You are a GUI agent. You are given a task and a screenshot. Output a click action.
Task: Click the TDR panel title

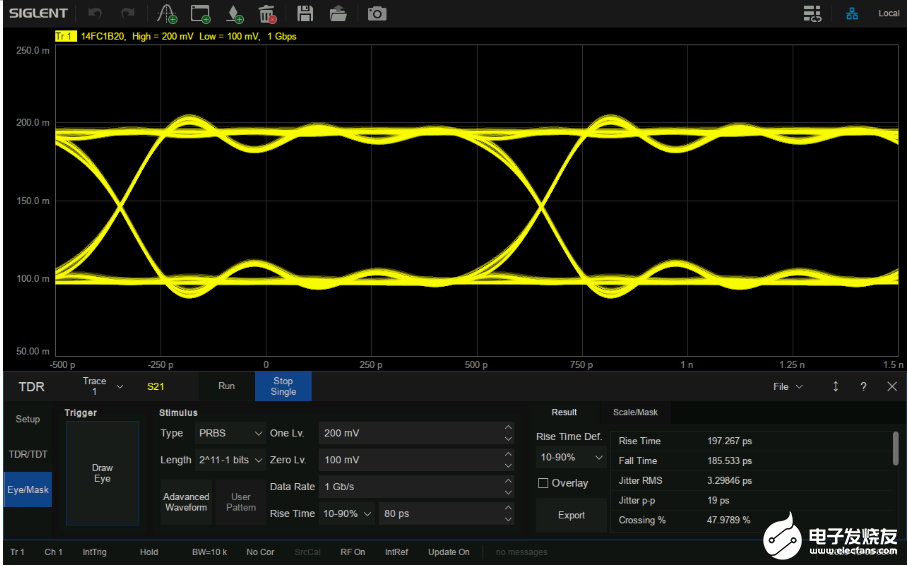coord(31,386)
